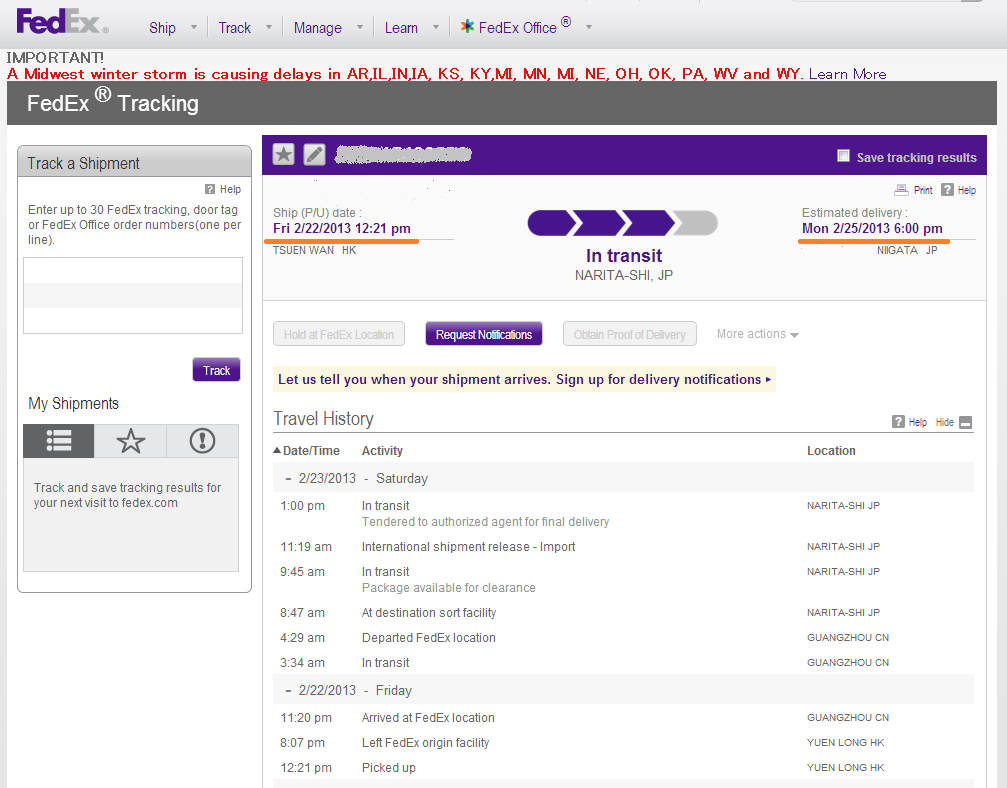Click the FedEx Office star icon
1007x788 pixels.
468,26
